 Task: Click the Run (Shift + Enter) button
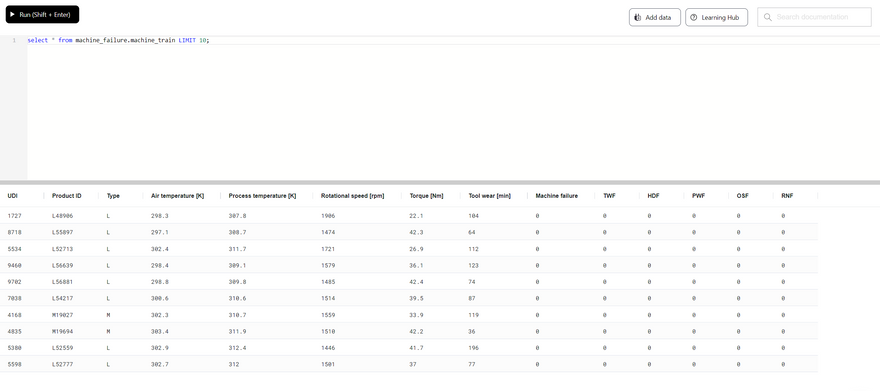click(x=42, y=15)
